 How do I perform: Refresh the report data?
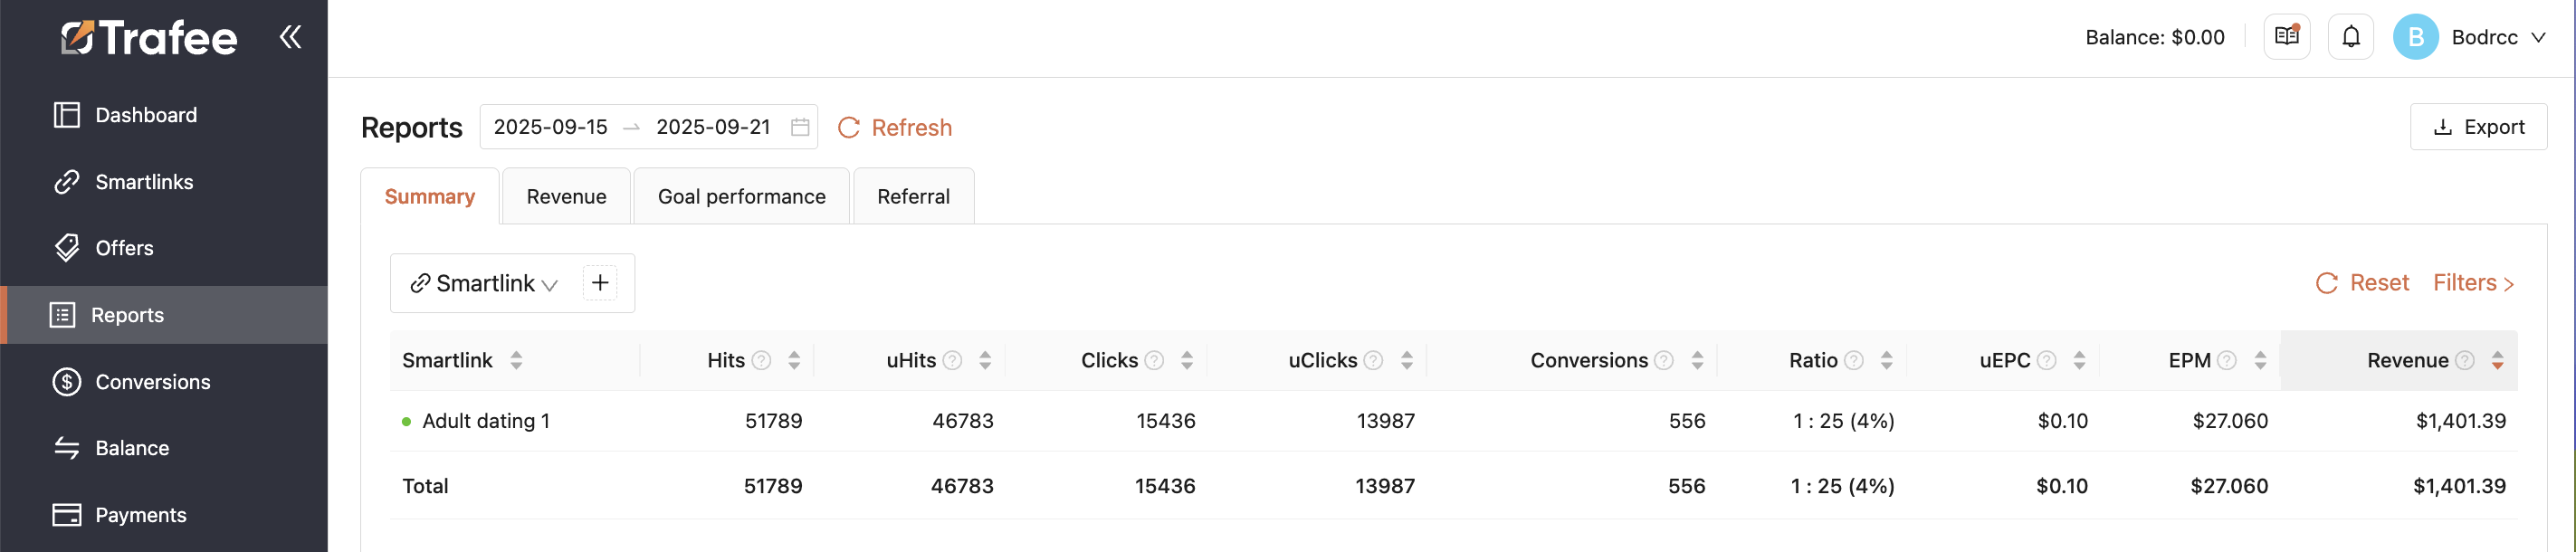(895, 128)
